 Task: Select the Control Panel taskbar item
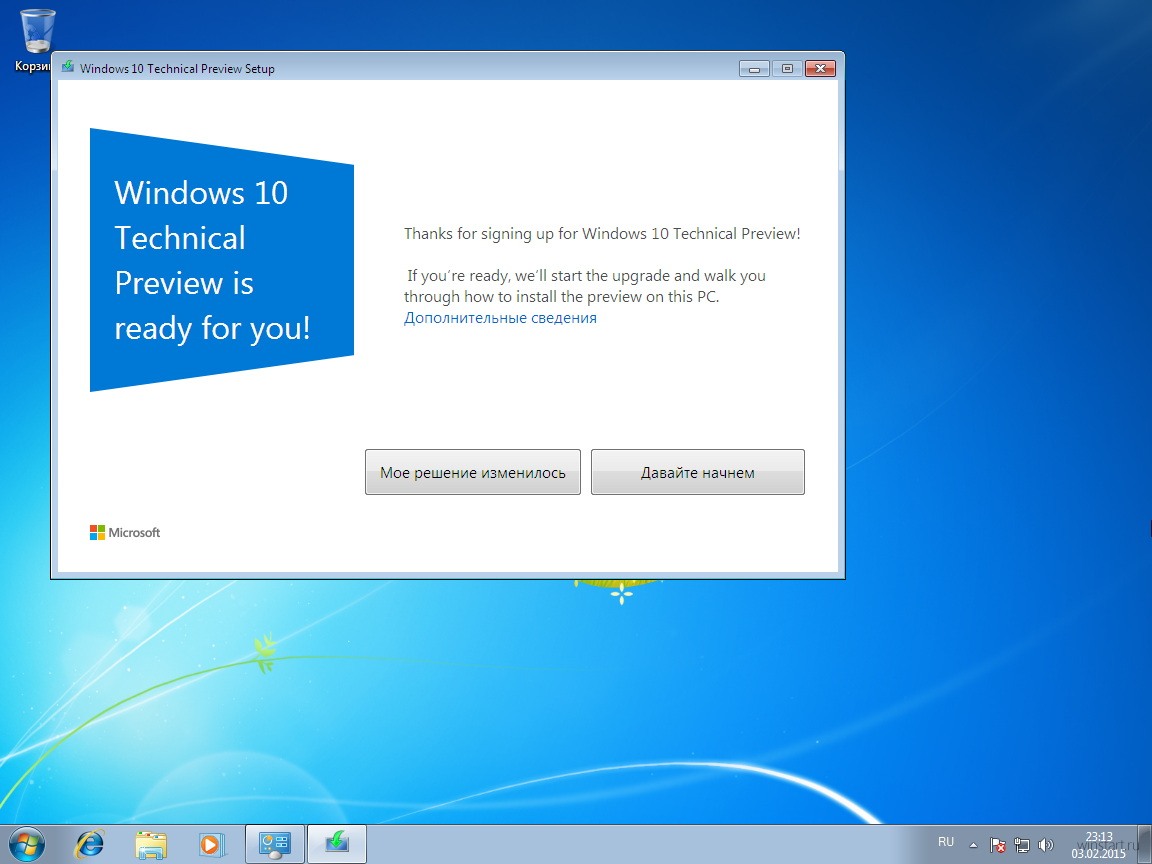(275, 844)
